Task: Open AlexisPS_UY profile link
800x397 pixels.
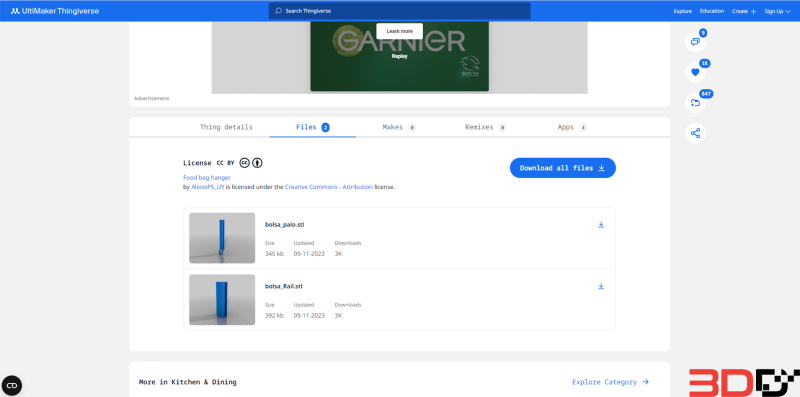Action: click(208, 187)
